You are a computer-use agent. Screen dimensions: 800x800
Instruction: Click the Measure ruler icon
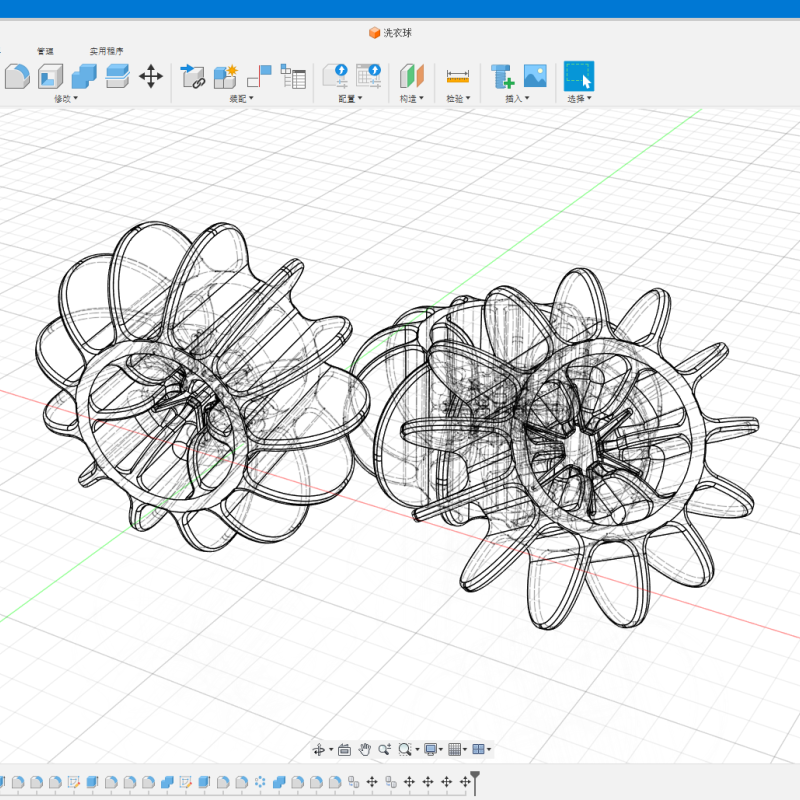pyautogui.click(x=457, y=76)
